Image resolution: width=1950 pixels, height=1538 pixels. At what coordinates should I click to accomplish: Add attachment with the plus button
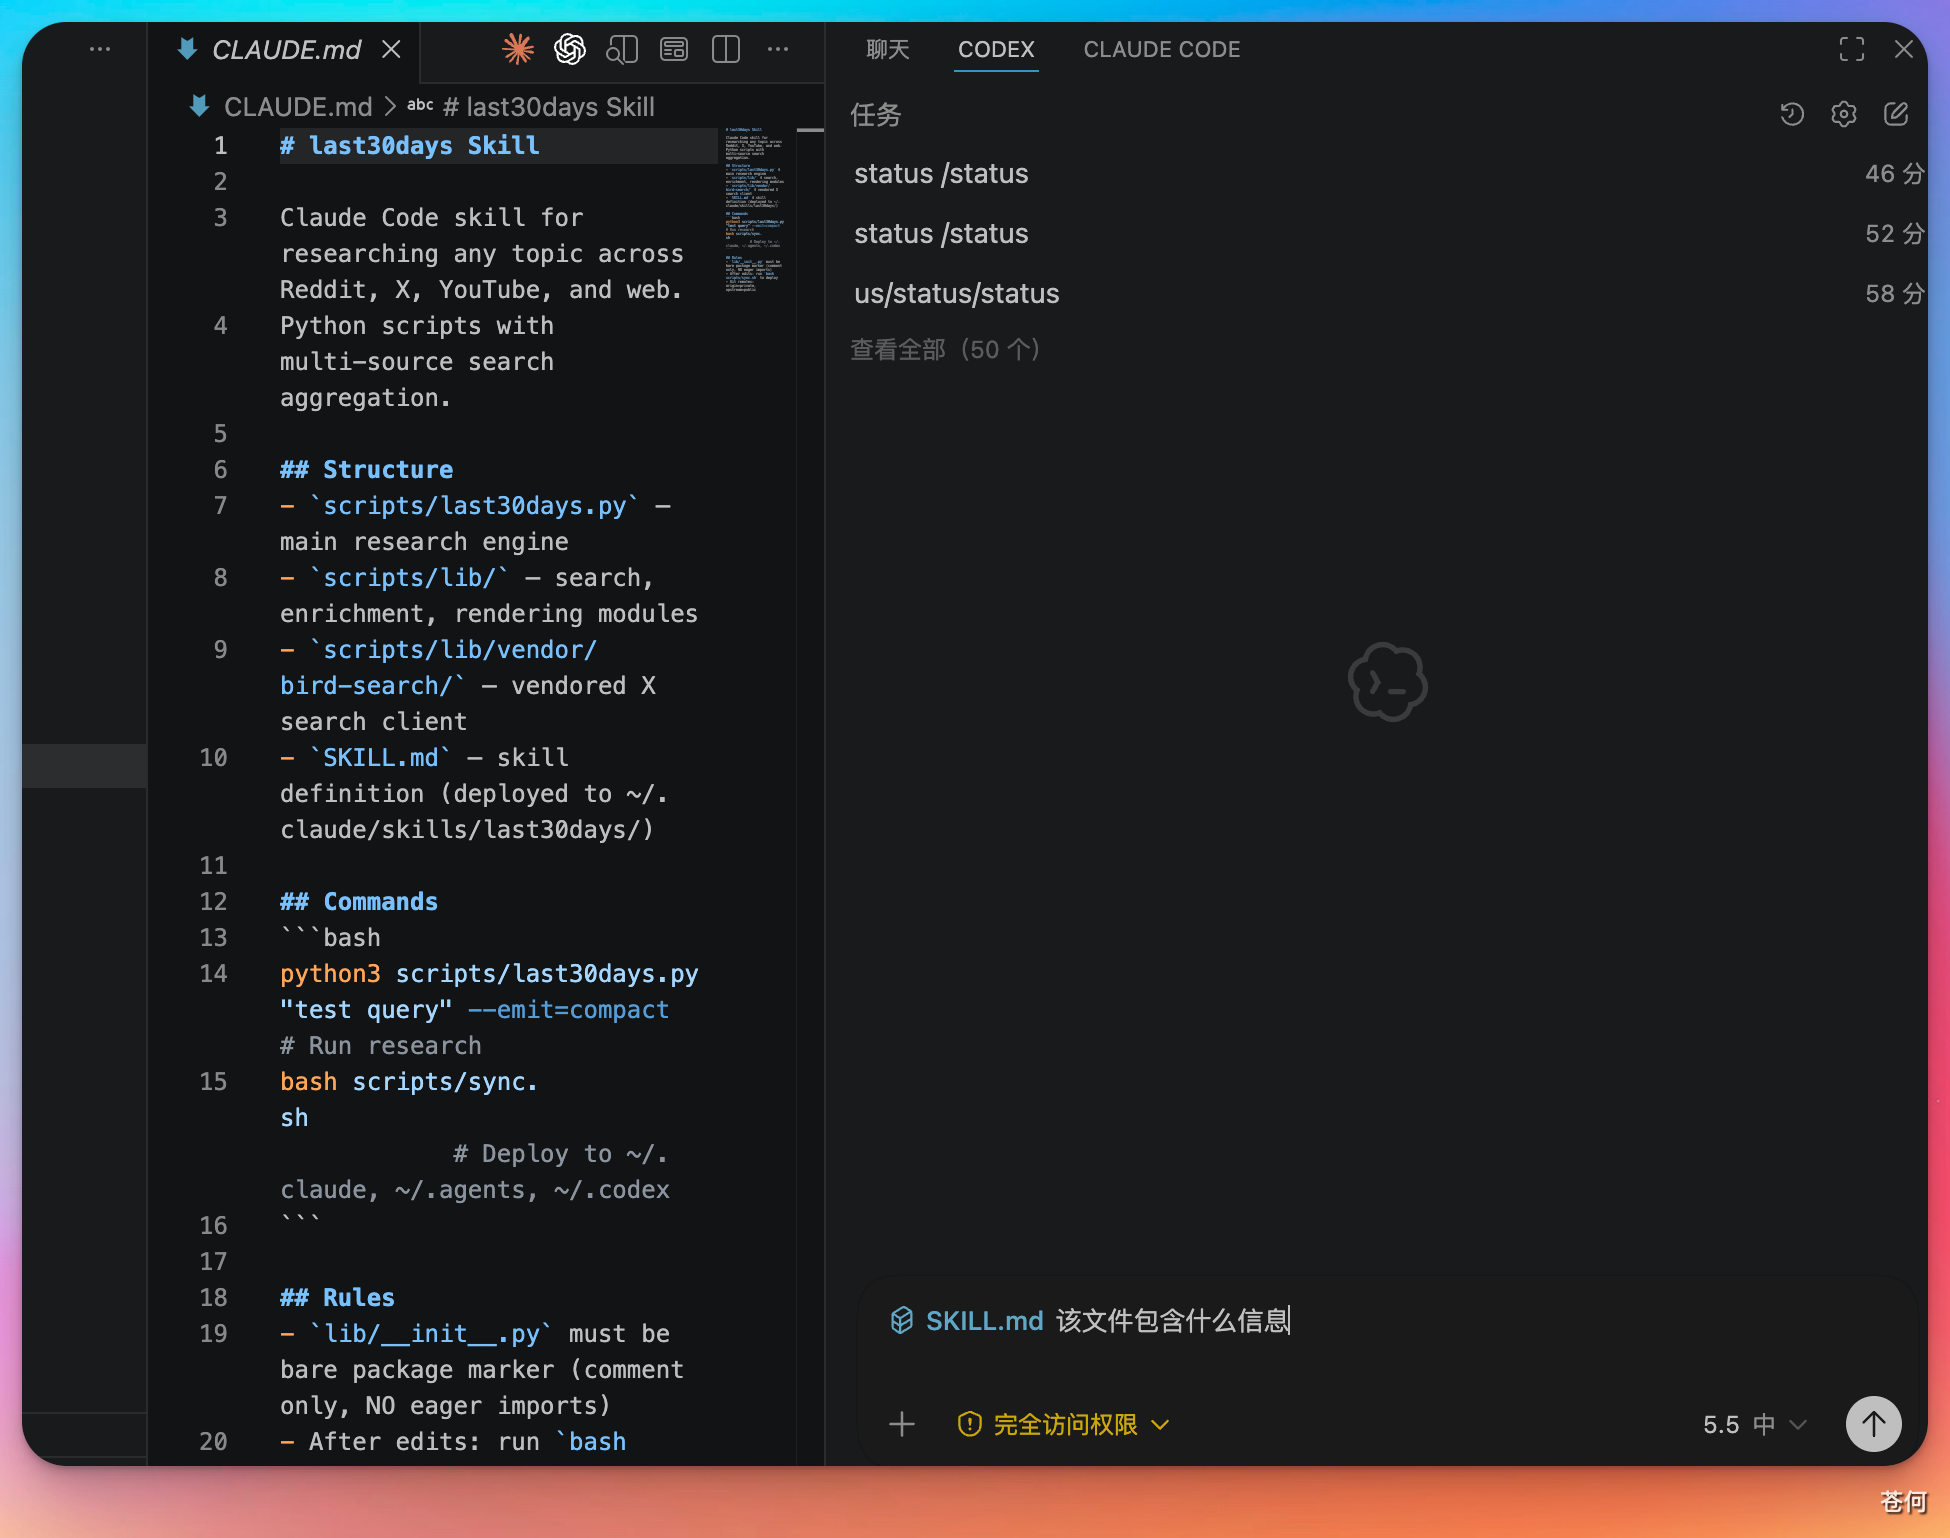(x=902, y=1424)
